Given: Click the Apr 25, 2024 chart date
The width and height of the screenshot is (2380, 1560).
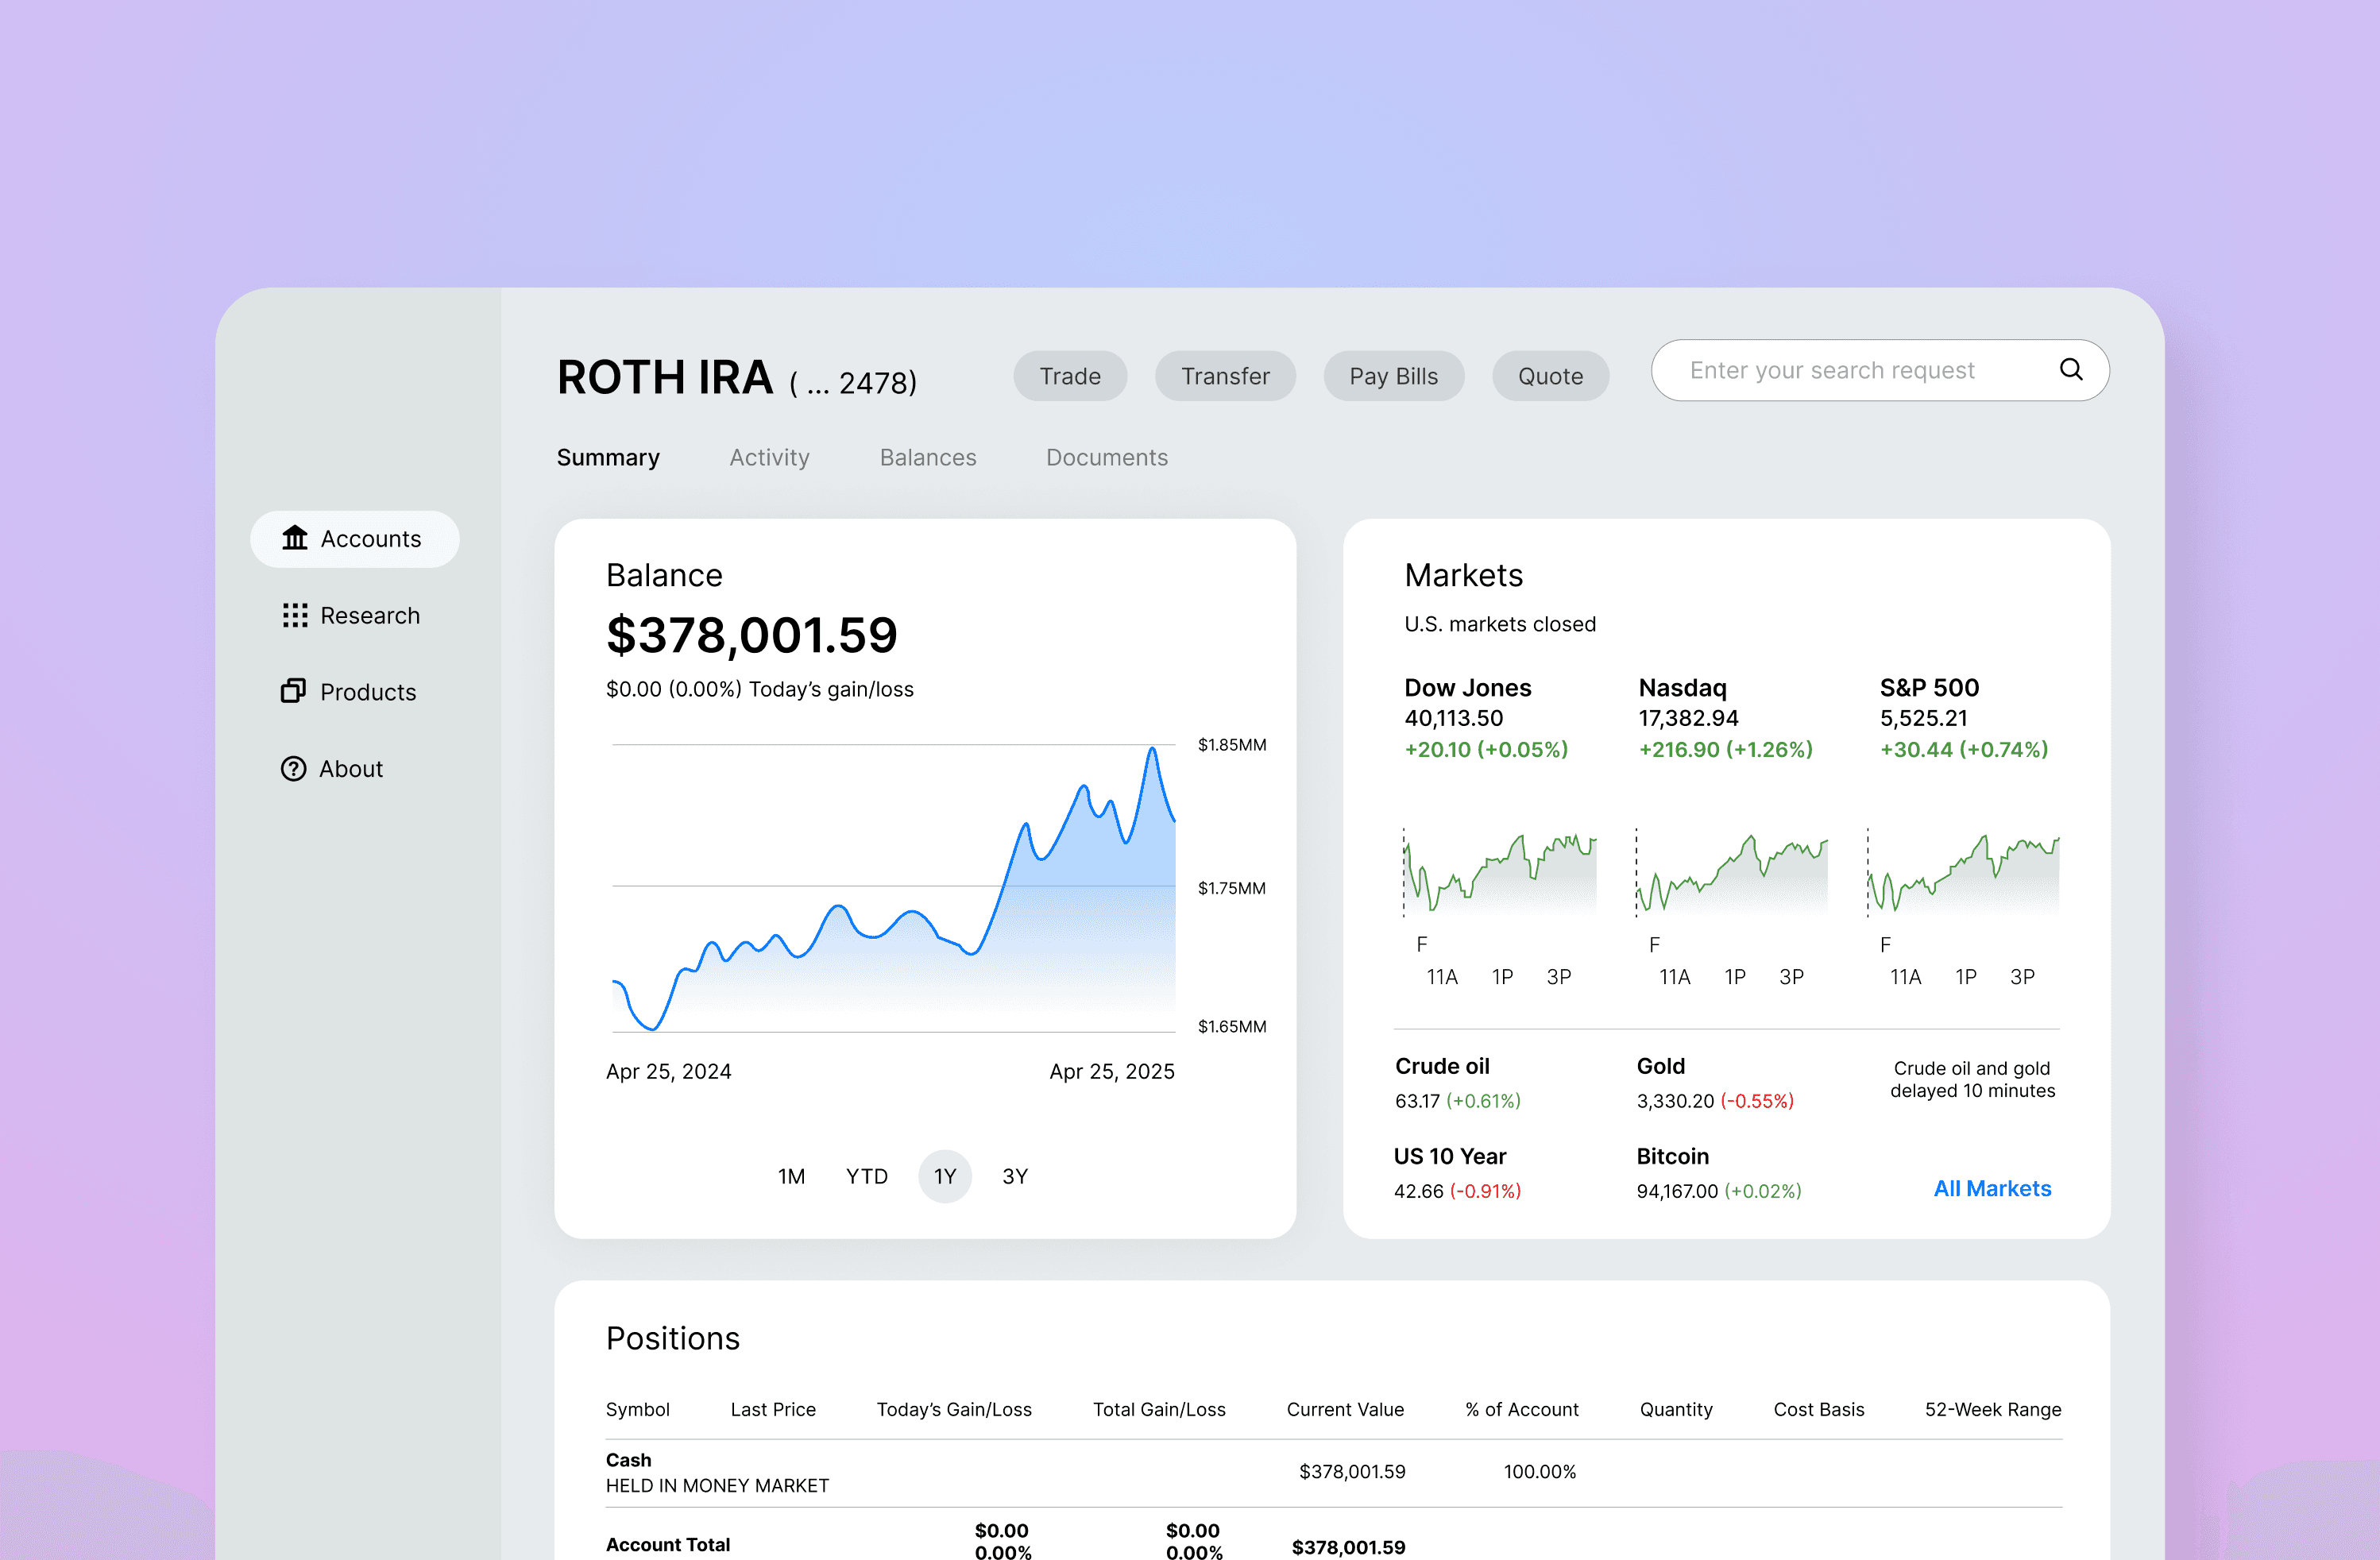Looking at the screenshot, I should [668, 1071].
